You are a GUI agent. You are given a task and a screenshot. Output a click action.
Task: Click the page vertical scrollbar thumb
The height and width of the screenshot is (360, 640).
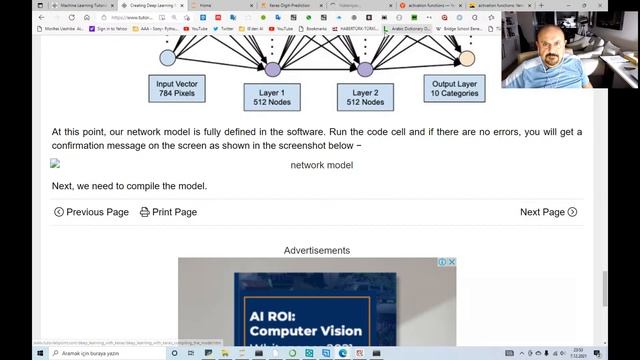[x=604, y=288]
